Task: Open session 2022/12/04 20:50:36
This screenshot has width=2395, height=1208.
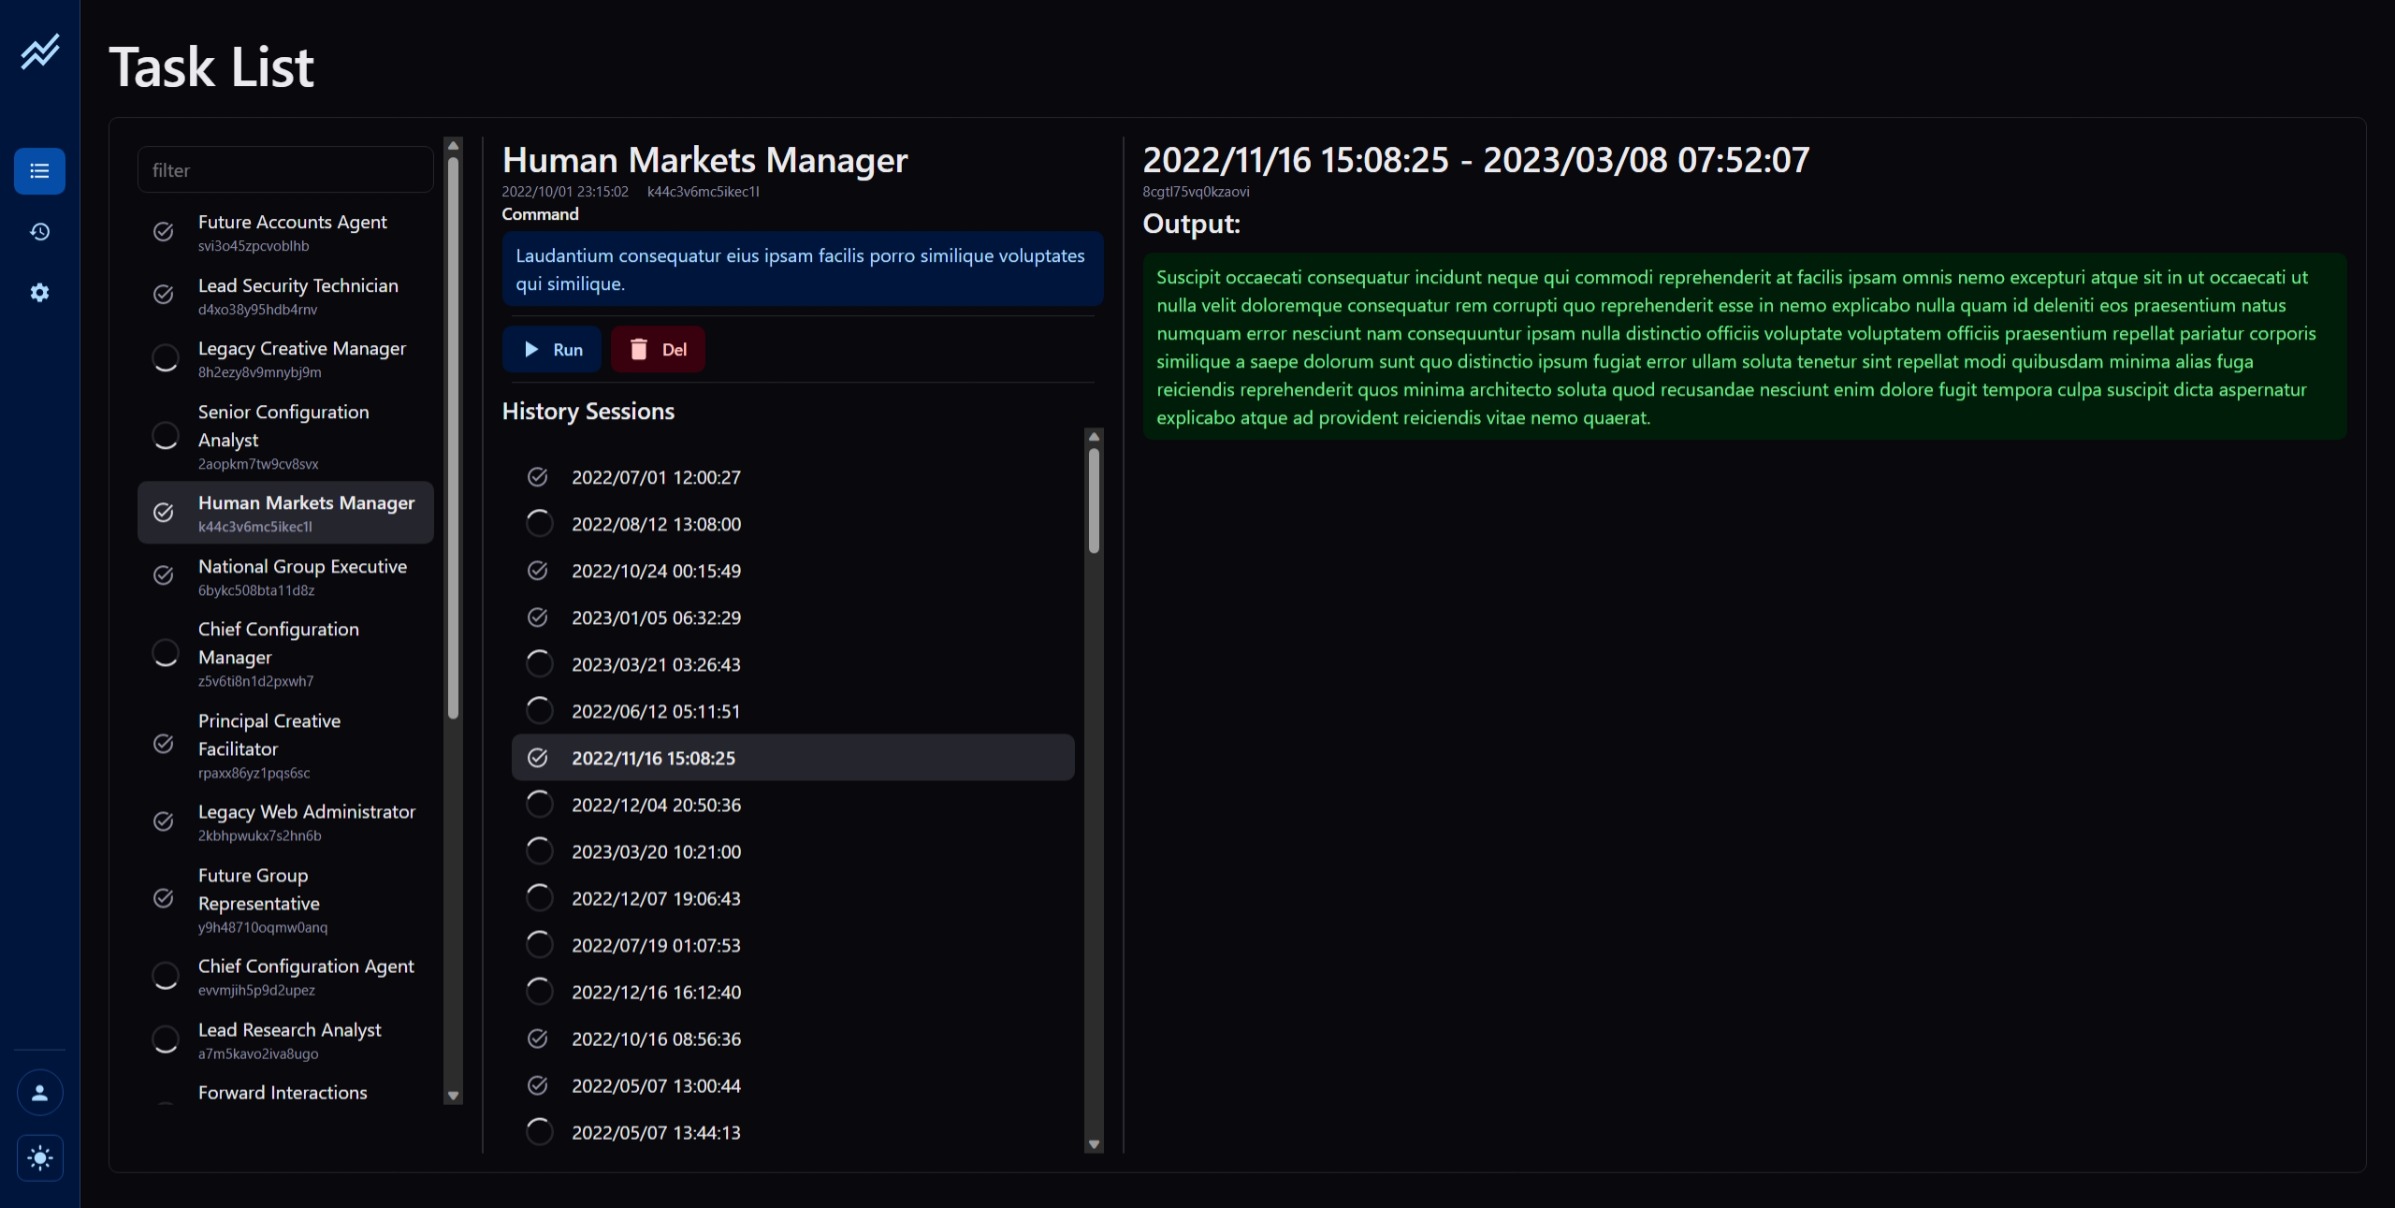Action: (656, 805)
